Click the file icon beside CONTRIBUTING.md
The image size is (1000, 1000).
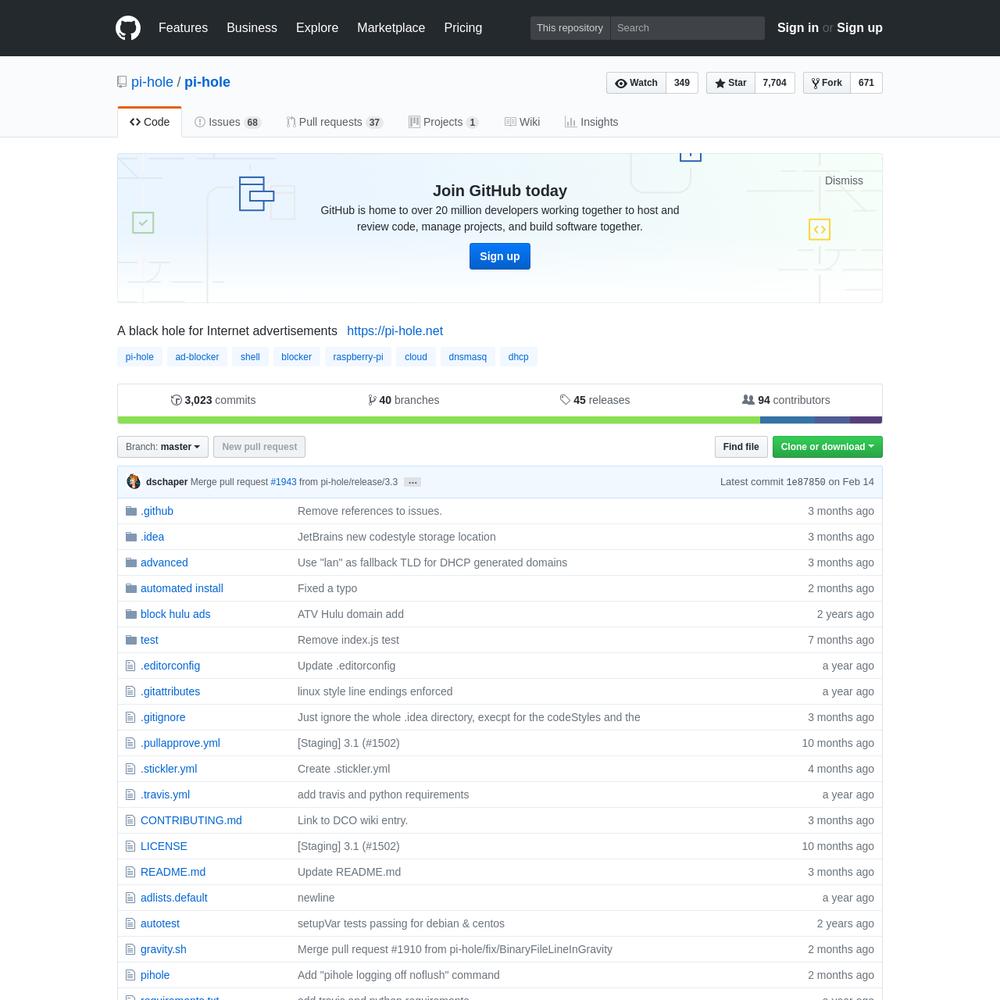tap(131, 820)
